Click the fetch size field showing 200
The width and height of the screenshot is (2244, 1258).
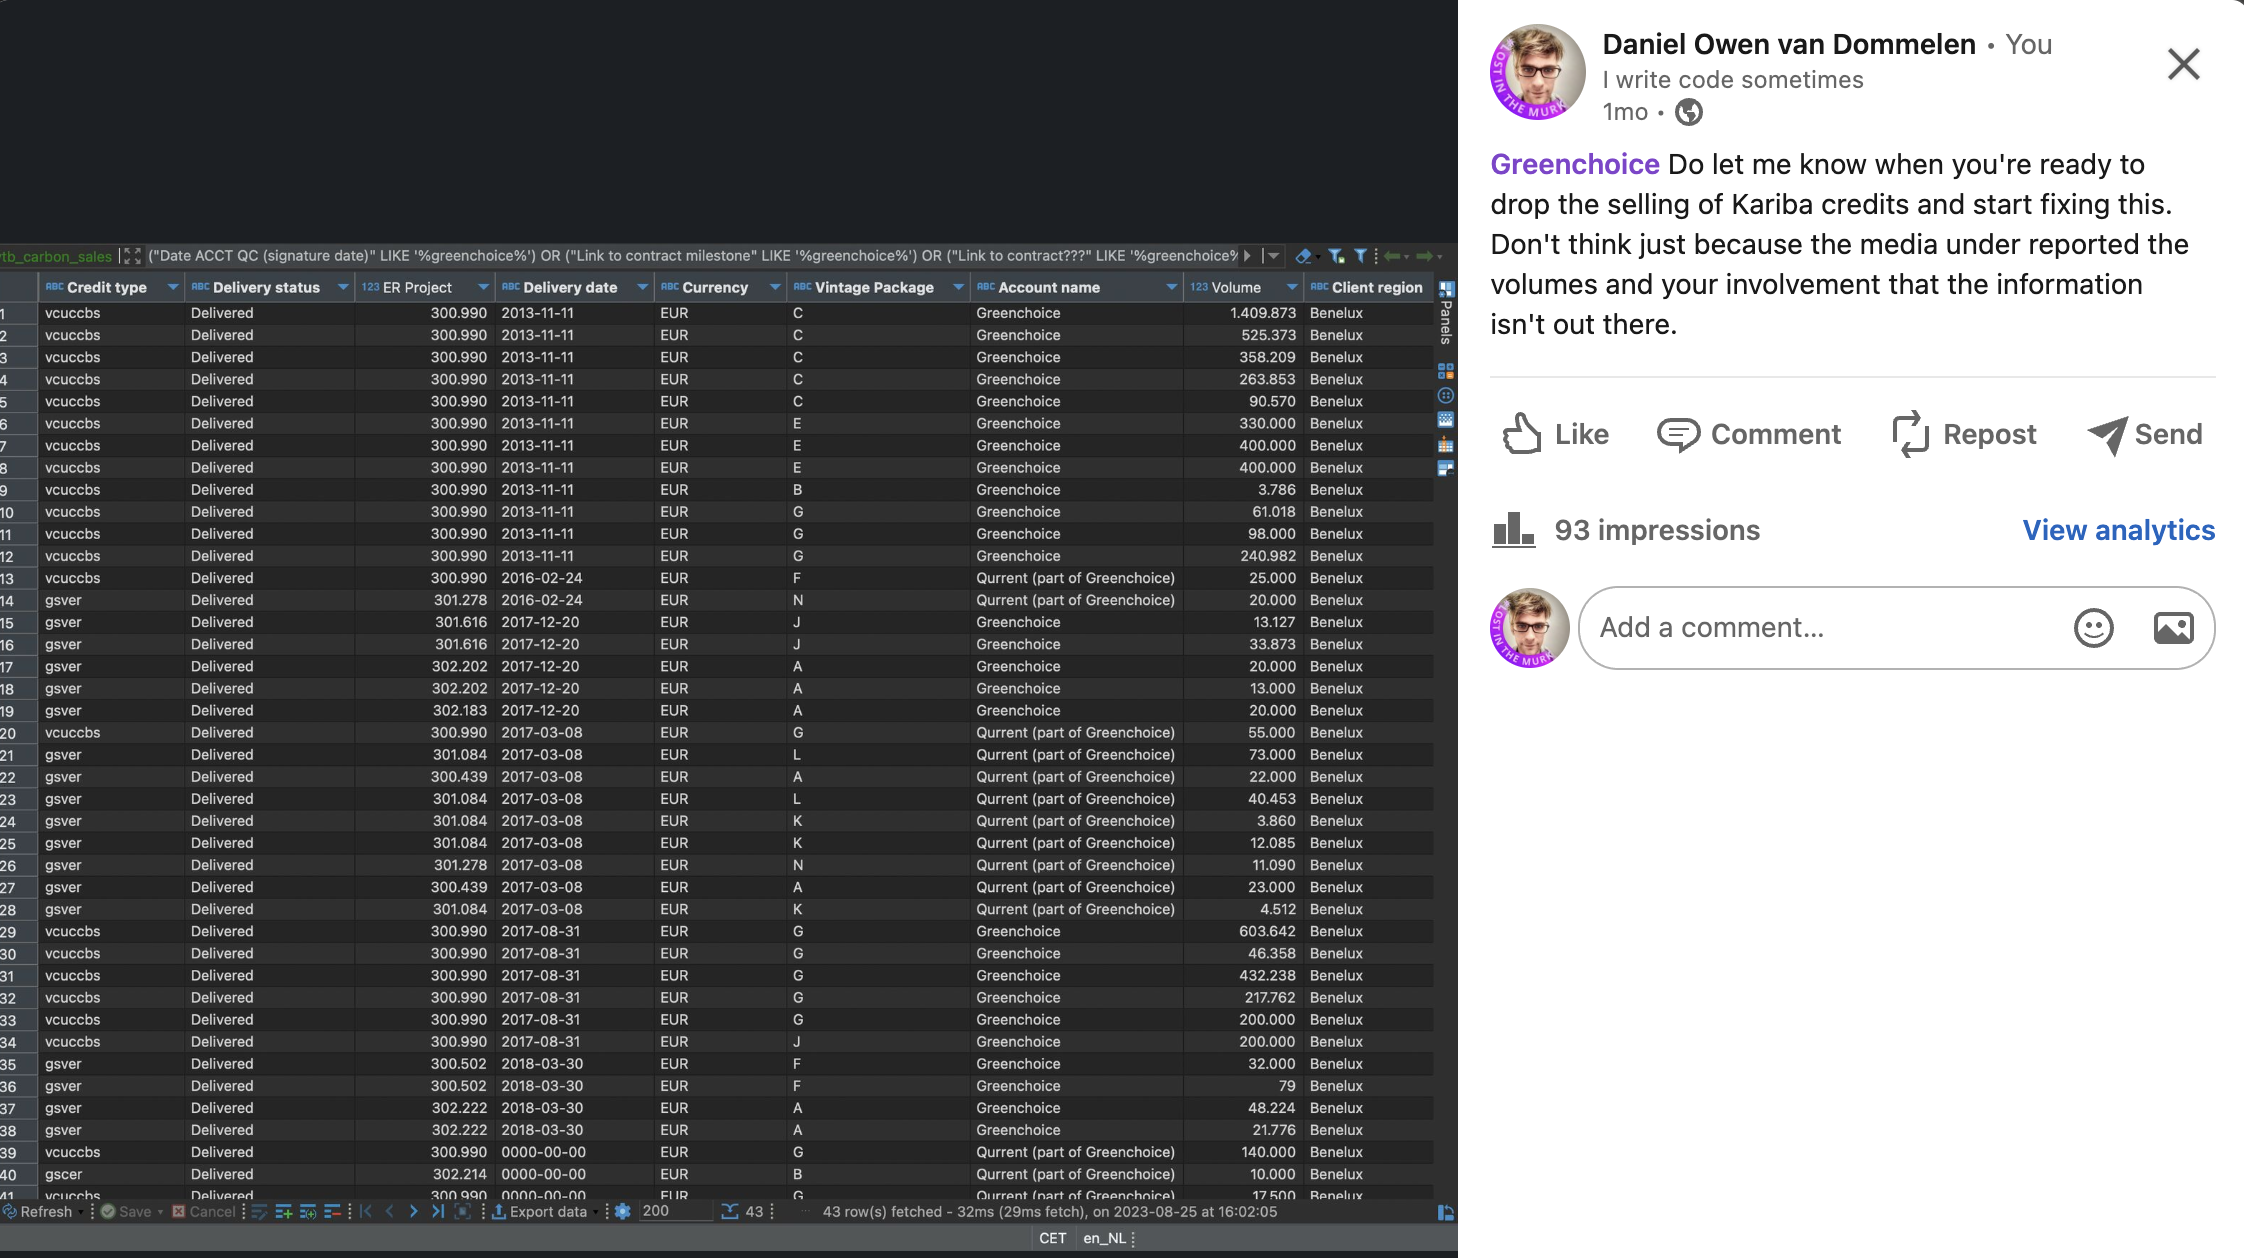(675, 1211)
